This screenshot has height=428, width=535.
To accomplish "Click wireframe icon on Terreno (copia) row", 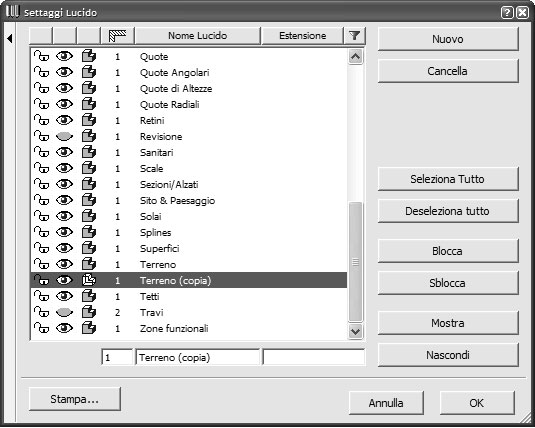I will click(x=89, y=280).
